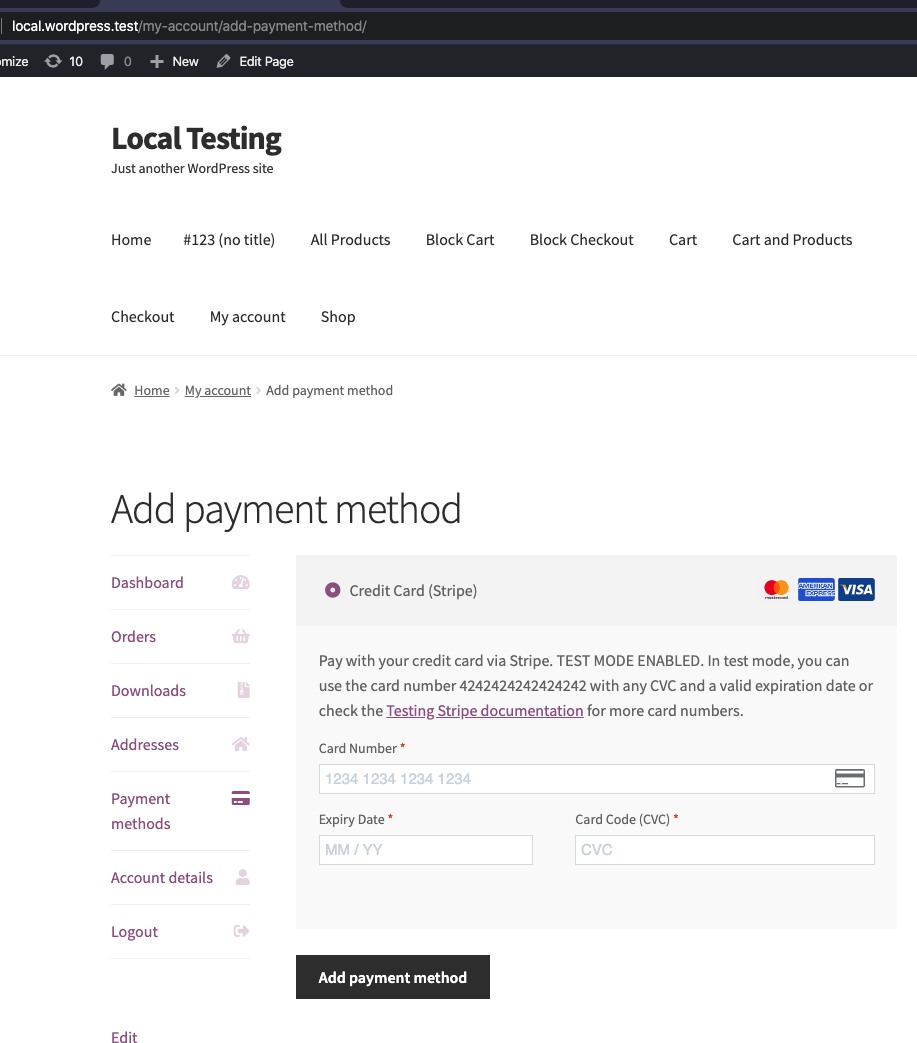This screenshot has height=1043, width=917.
Task: Select the Payment methods card icon in sidebar
Action: (x=240, y=798)
